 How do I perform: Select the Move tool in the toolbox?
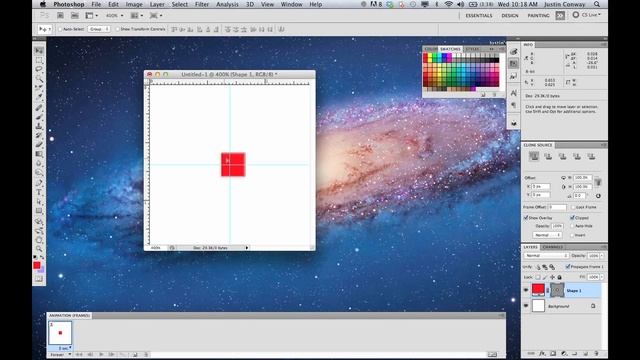point(39,50)
